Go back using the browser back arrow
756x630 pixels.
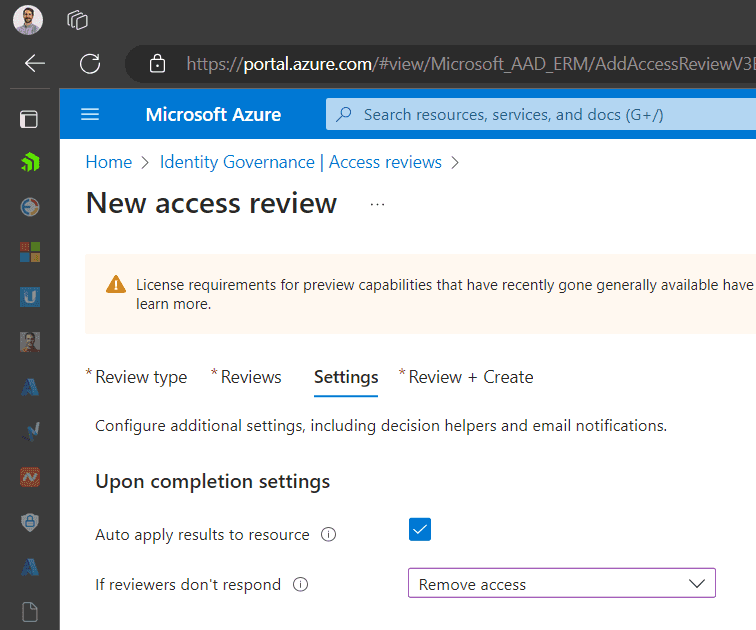35,64
